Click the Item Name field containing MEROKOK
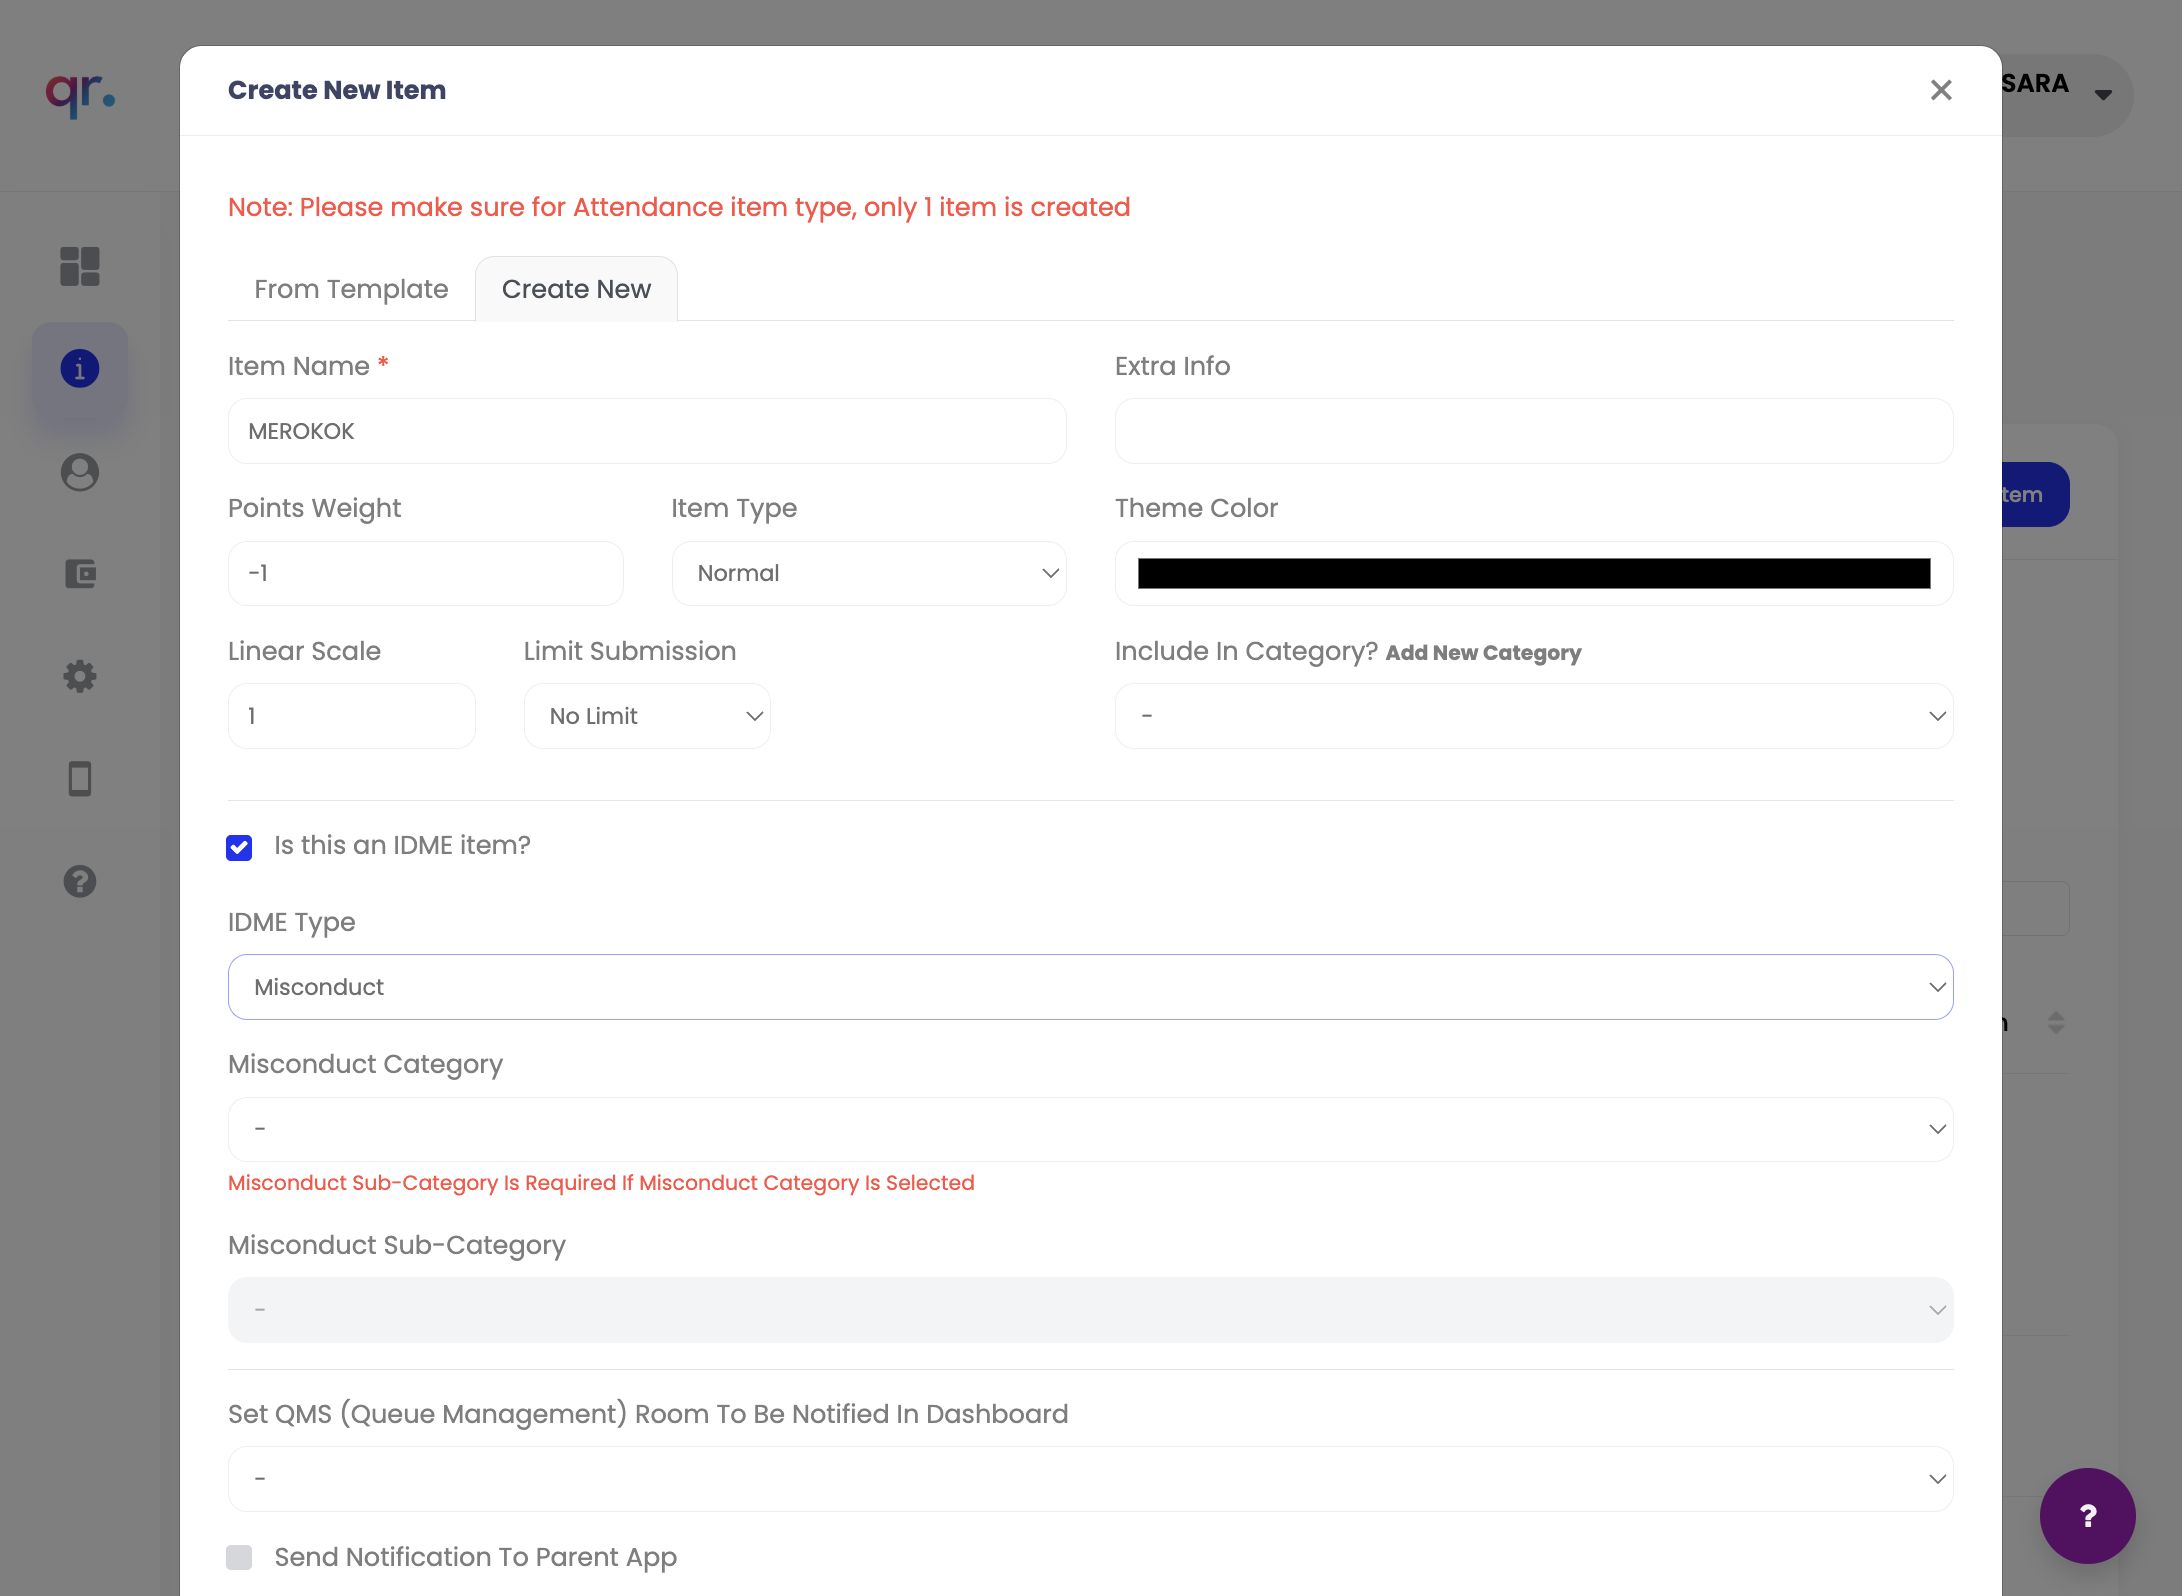 pyautogui.click(x=647, y=431)
